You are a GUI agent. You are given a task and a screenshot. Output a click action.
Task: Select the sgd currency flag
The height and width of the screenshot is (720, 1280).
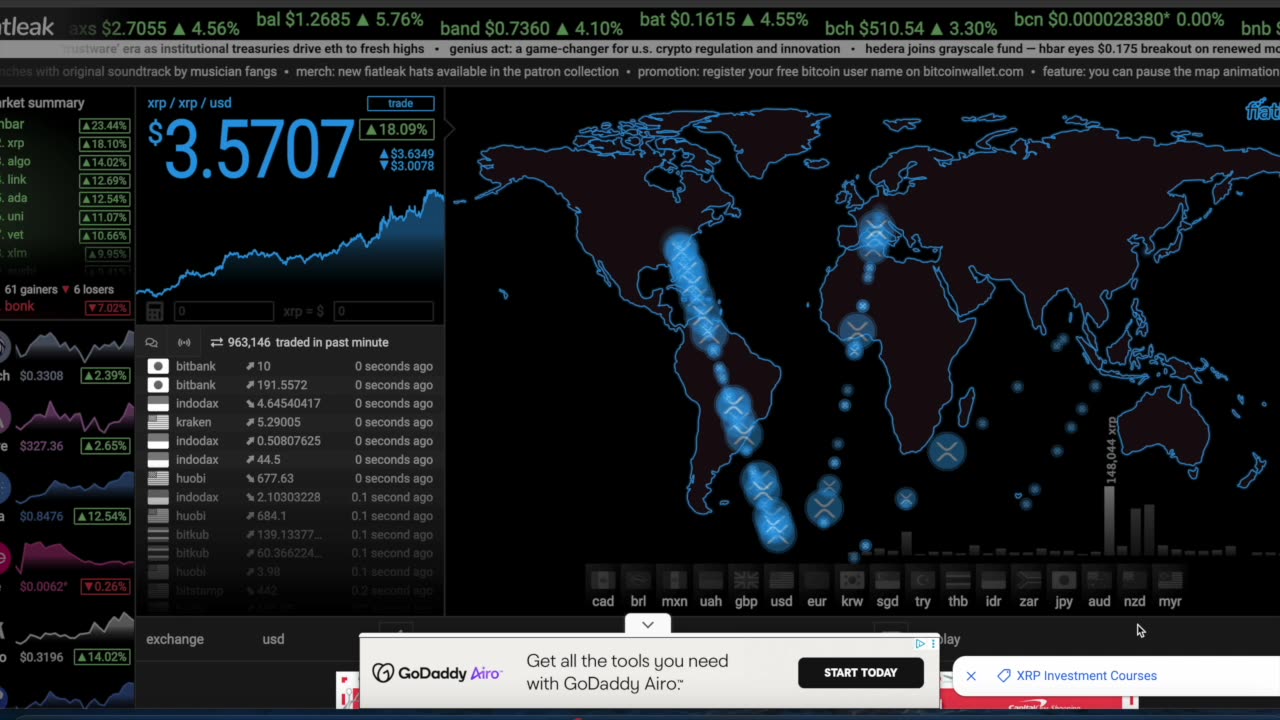(887, 580)
